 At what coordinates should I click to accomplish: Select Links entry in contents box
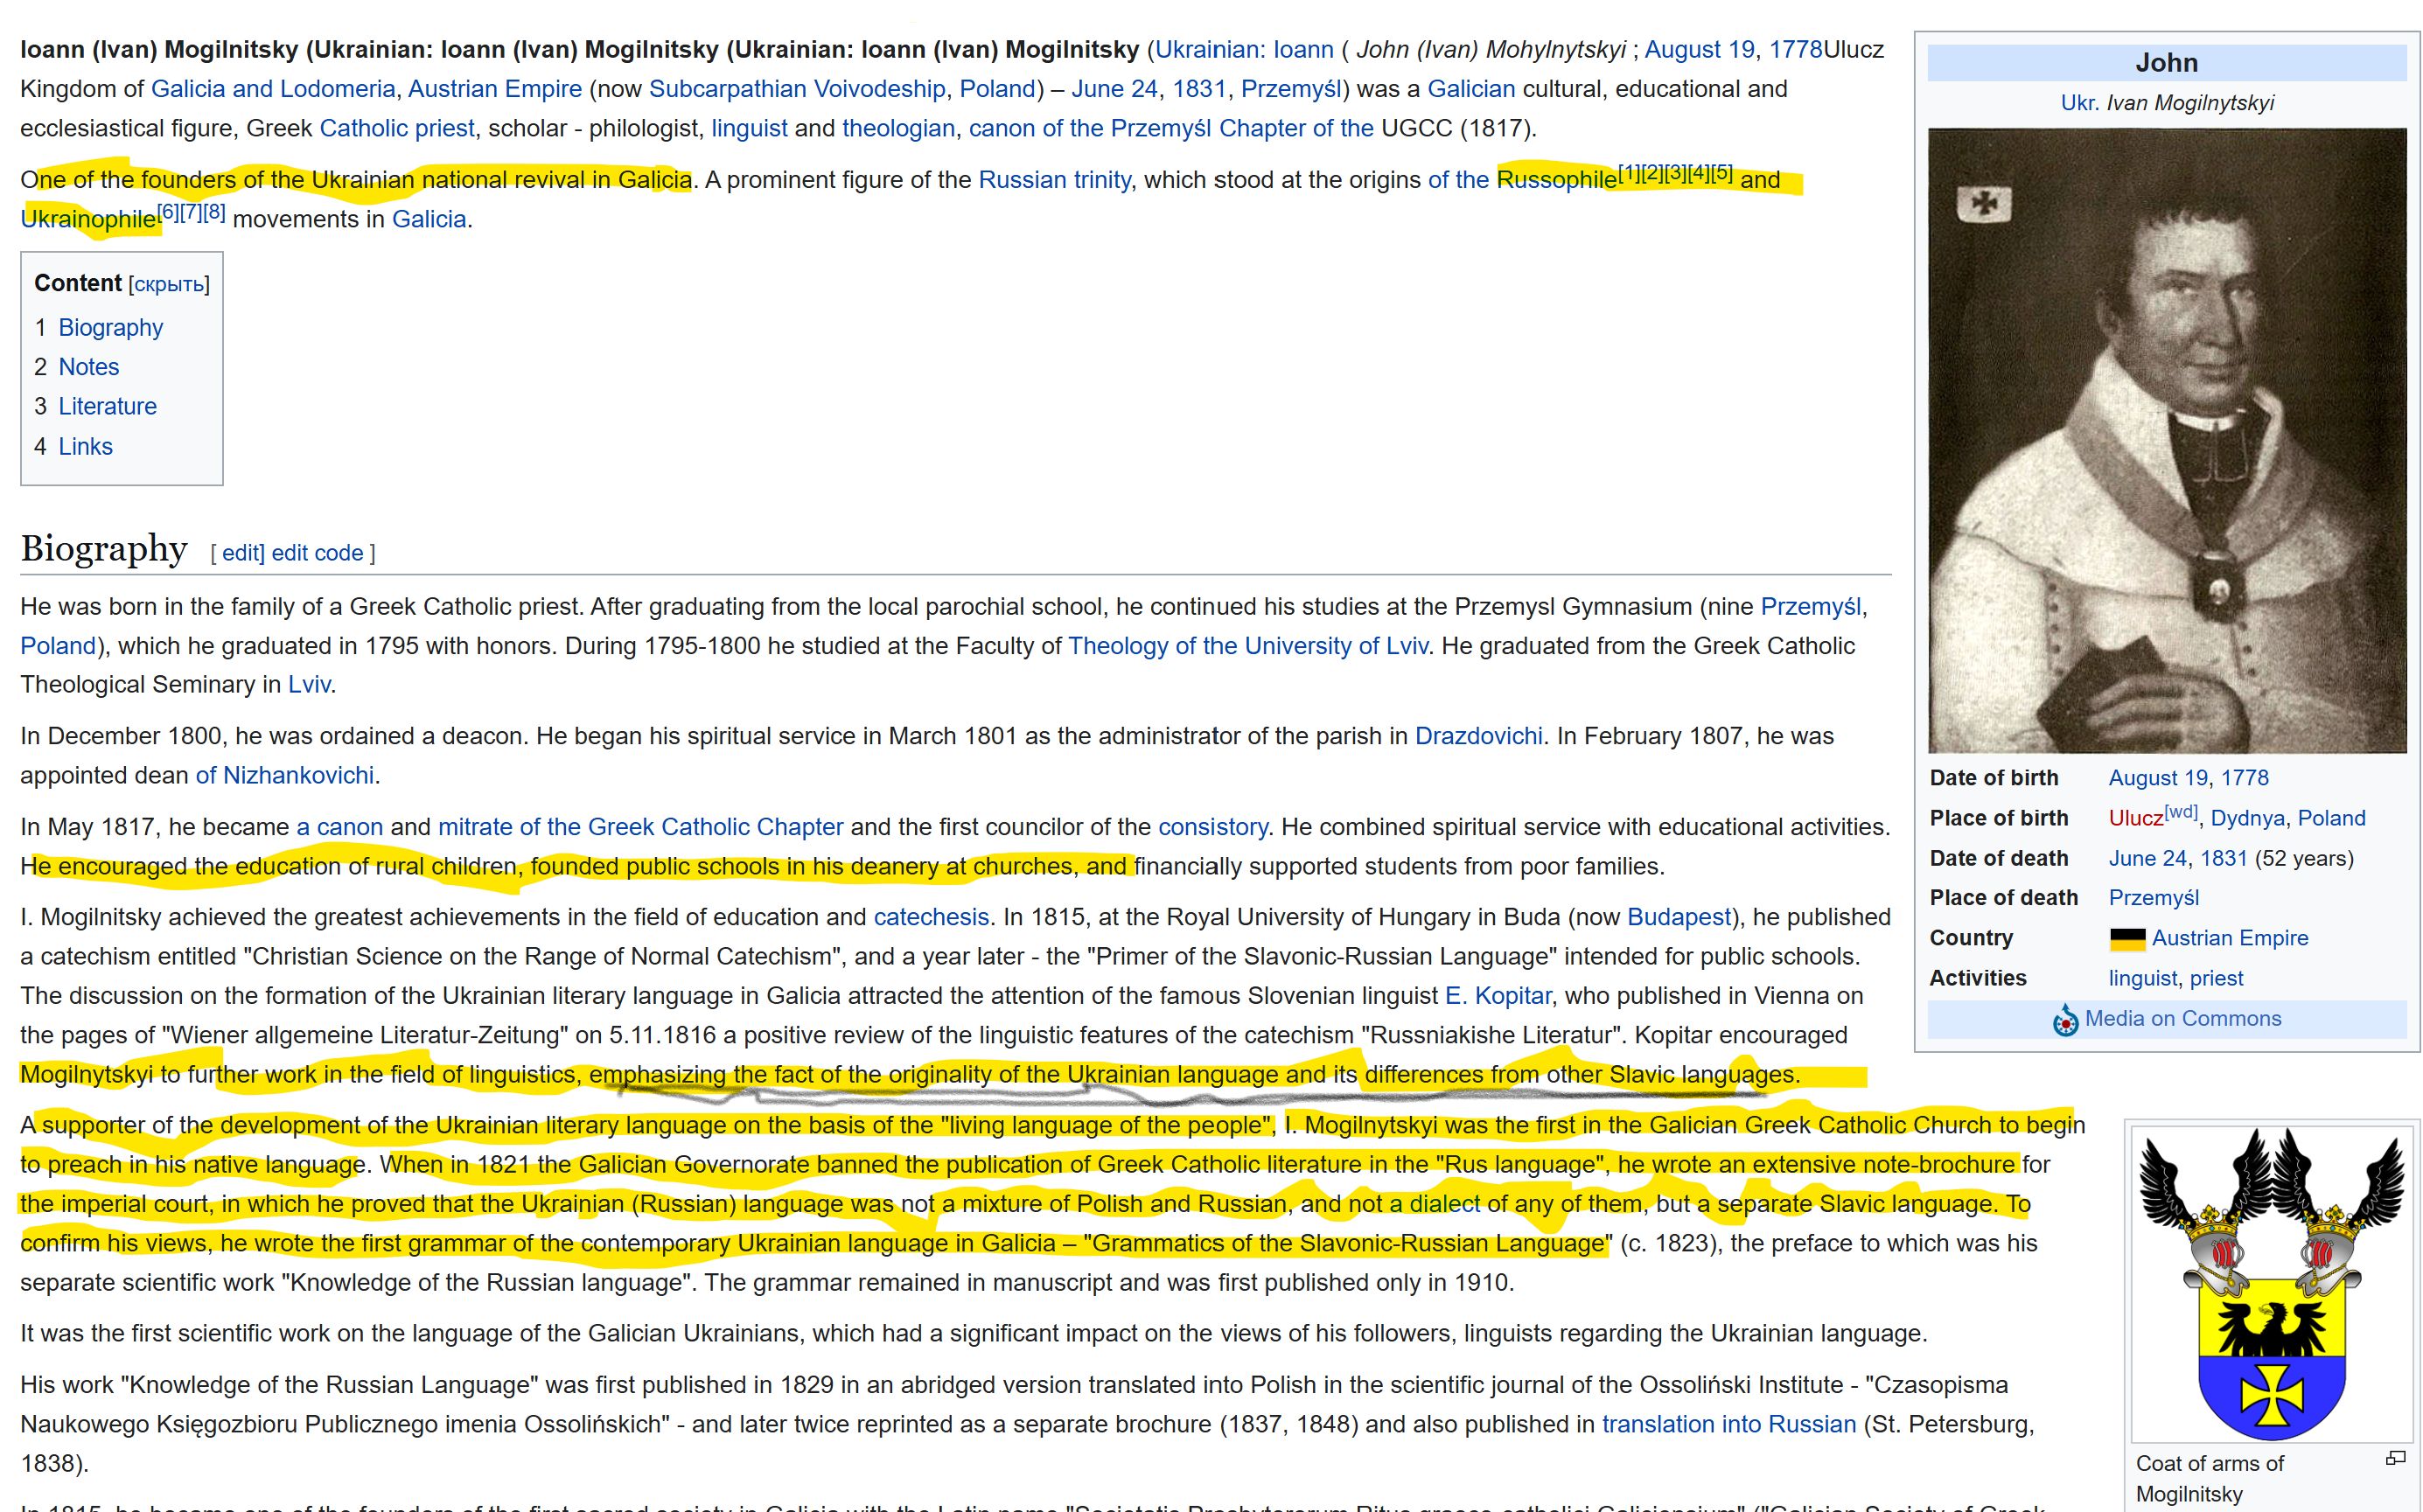pyautogui.click(x=85, y=446)
